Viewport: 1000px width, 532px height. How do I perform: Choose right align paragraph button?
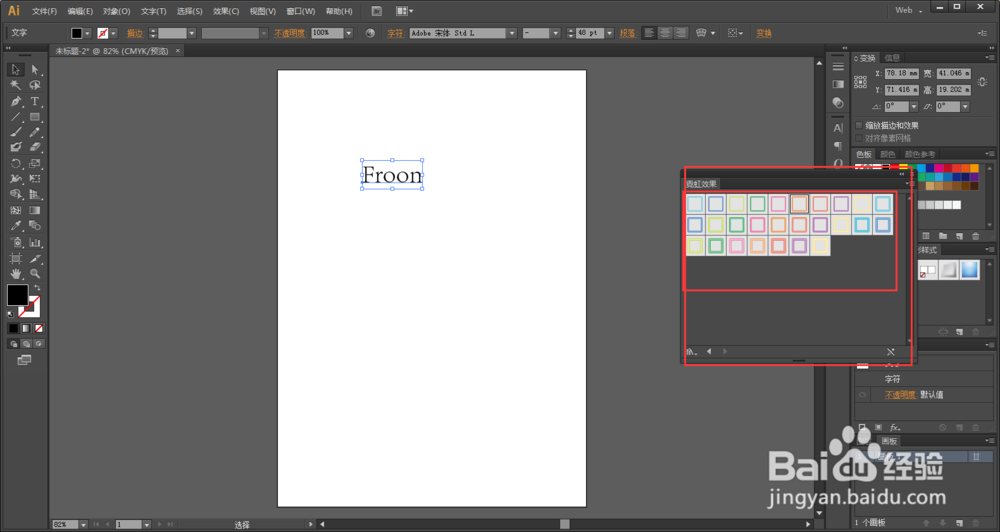pyautogui.click(x=681, y=33)
